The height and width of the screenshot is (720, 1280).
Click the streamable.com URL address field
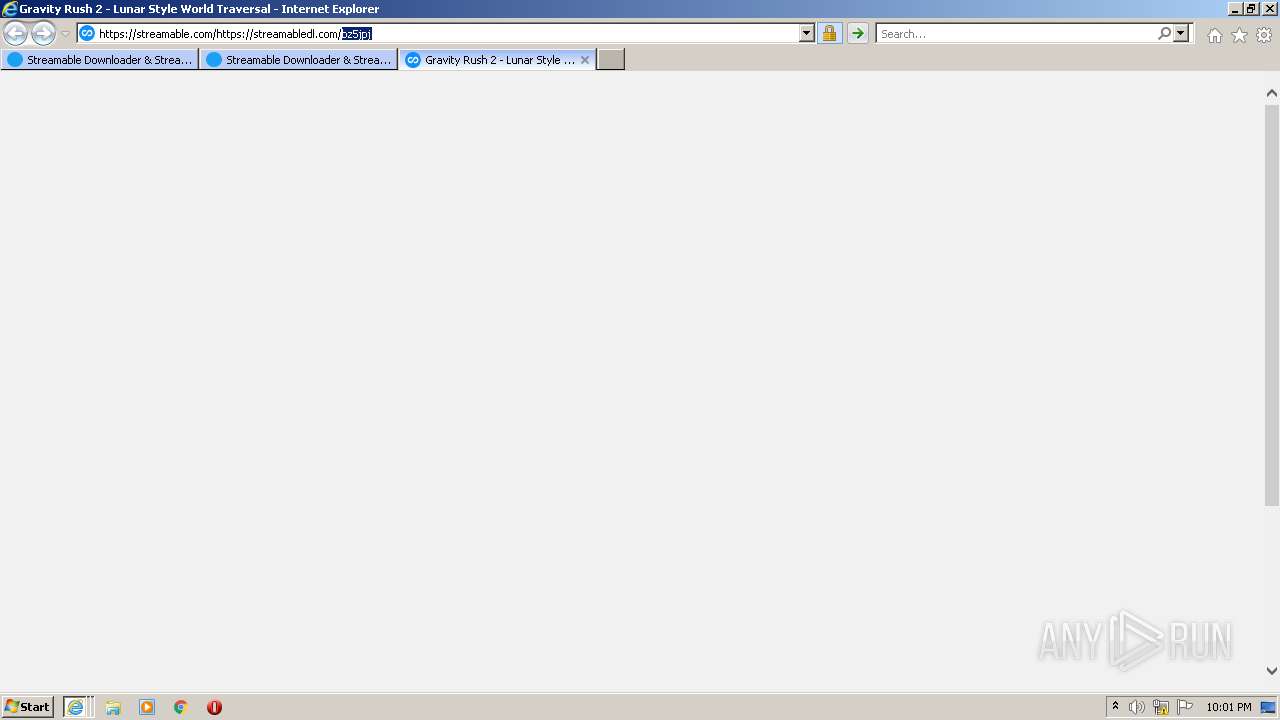(x=447, y=33)
